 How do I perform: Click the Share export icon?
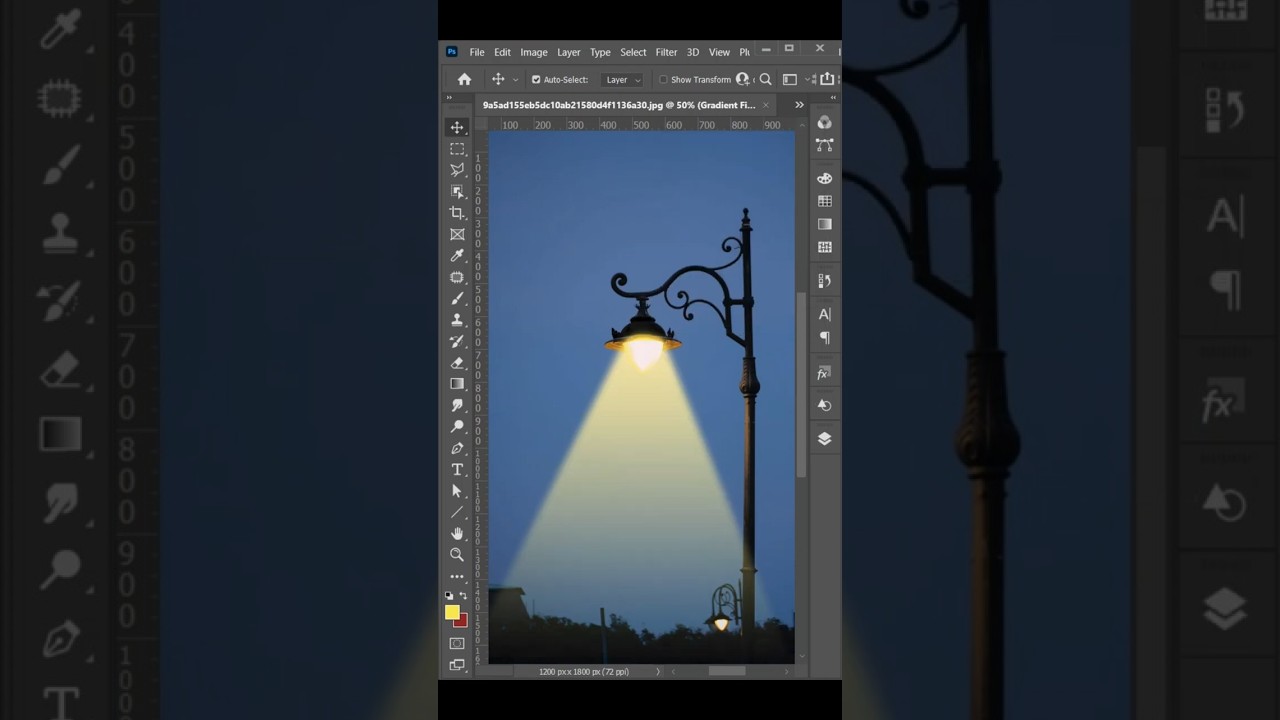(826, 79)
